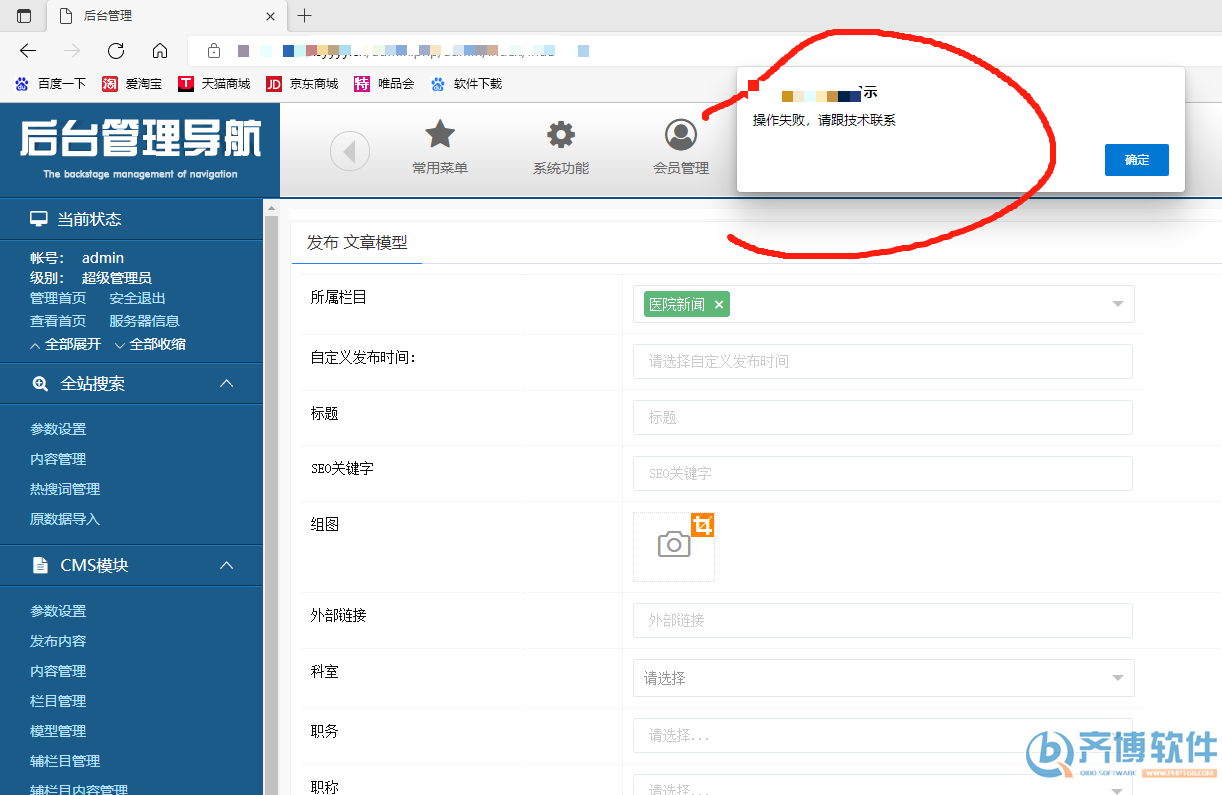Go to 管理首页
Screen dimensions: 1222x795
pos(58,298)
